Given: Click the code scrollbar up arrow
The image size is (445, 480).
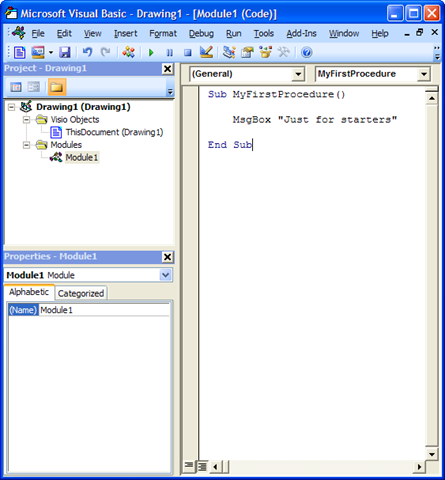Looking at the screenshot, I should (432, 98).
